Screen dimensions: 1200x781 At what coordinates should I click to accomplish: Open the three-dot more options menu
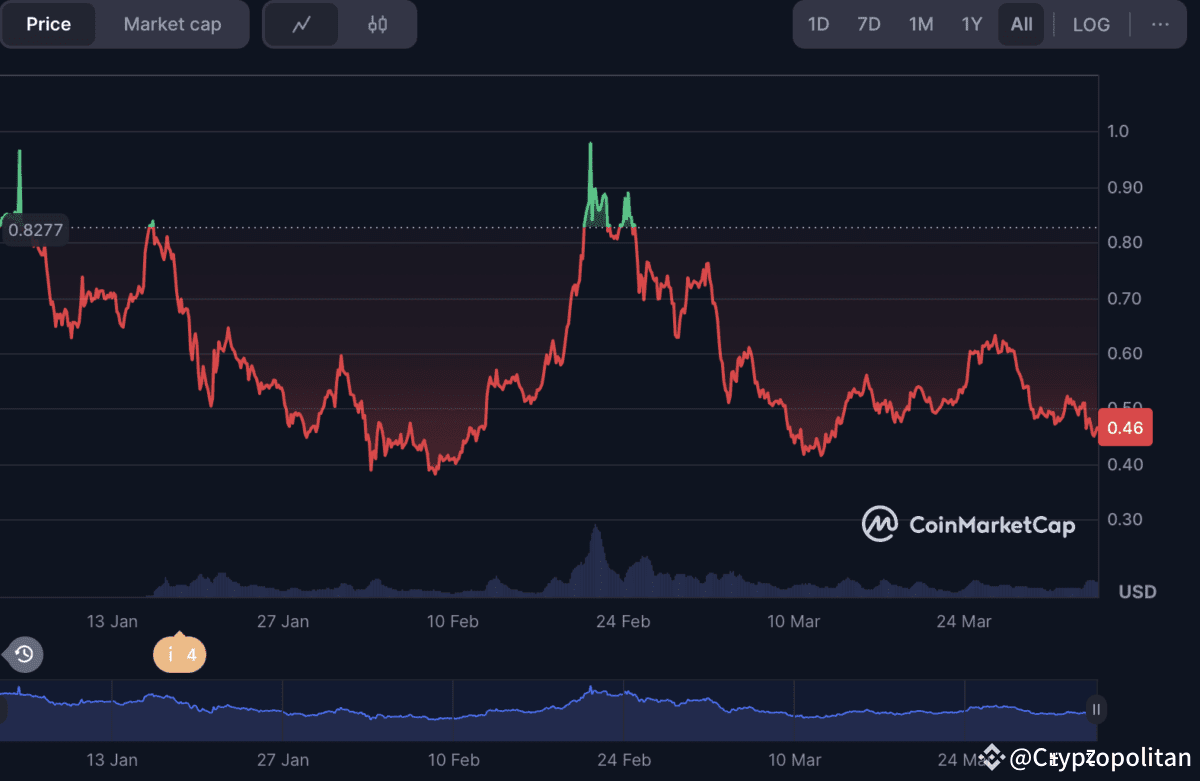[x=1160, y=24]
